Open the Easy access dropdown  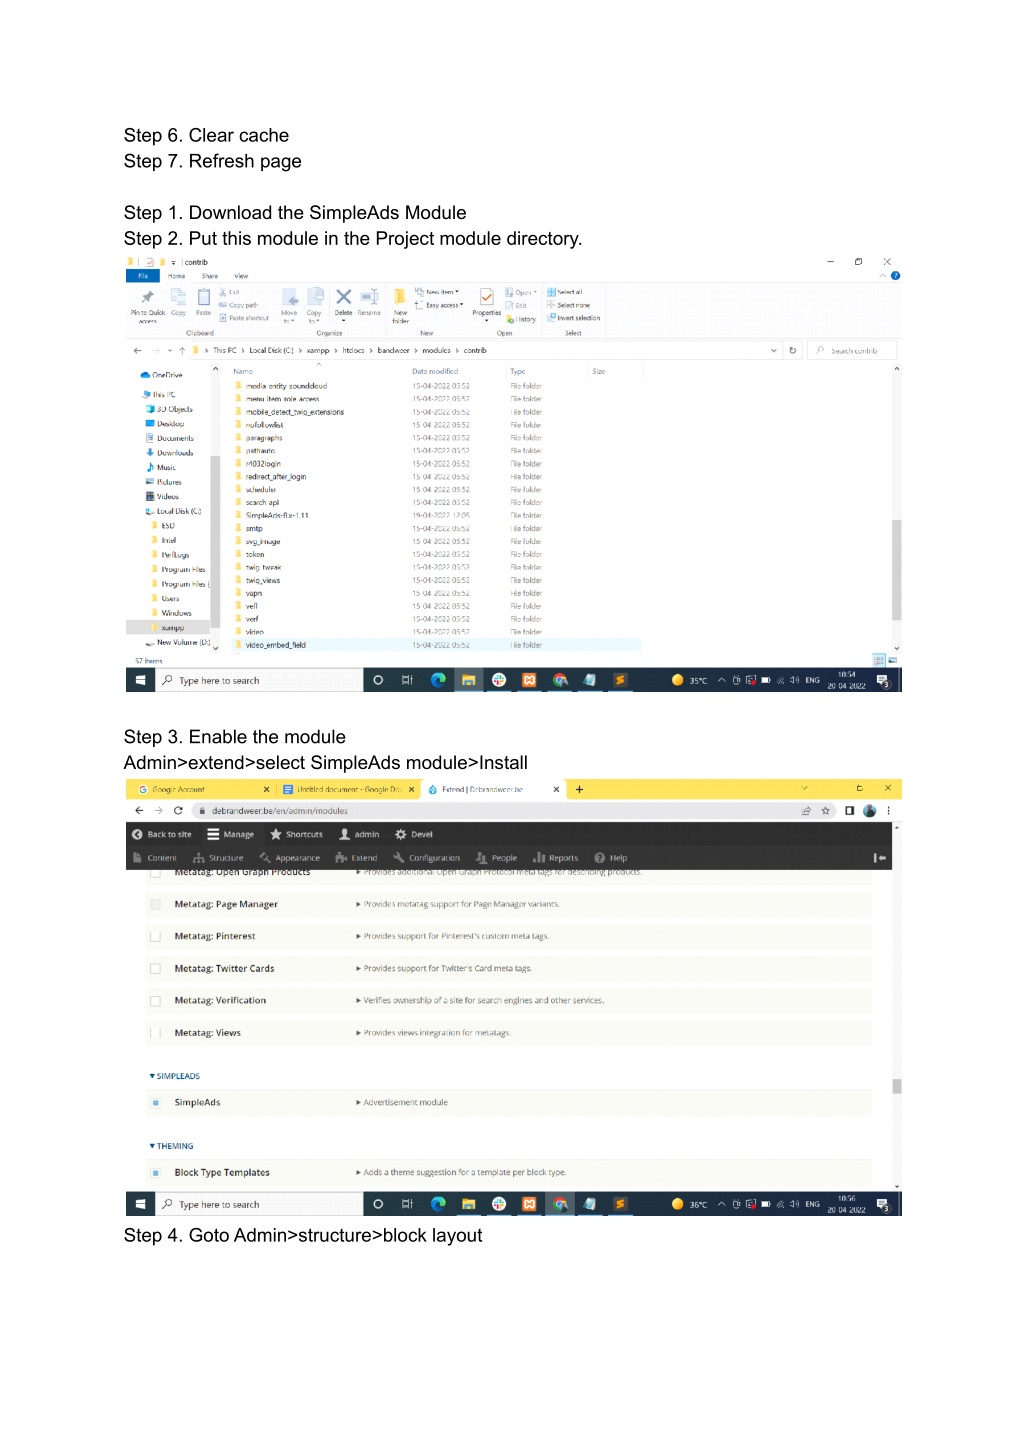(439, 305)
